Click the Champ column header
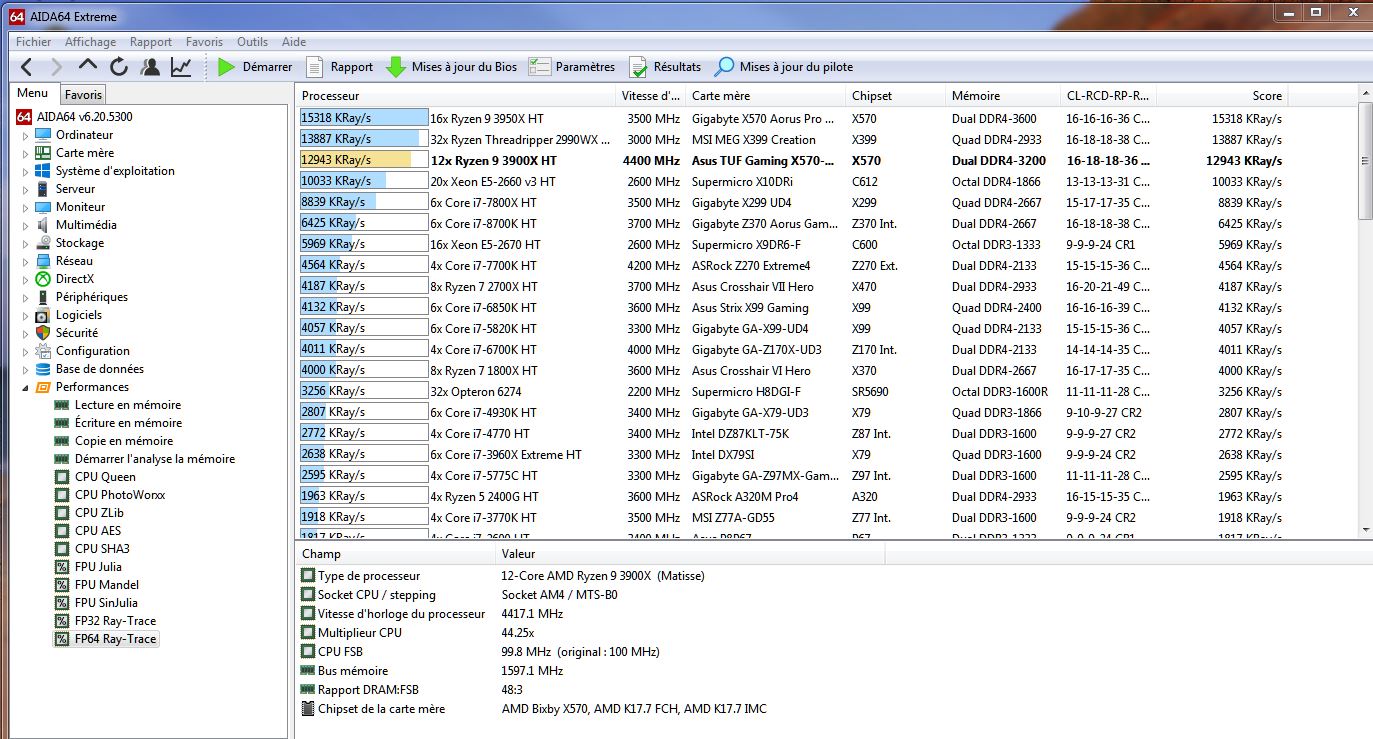 pyautogui.click(x=397, y=554)
